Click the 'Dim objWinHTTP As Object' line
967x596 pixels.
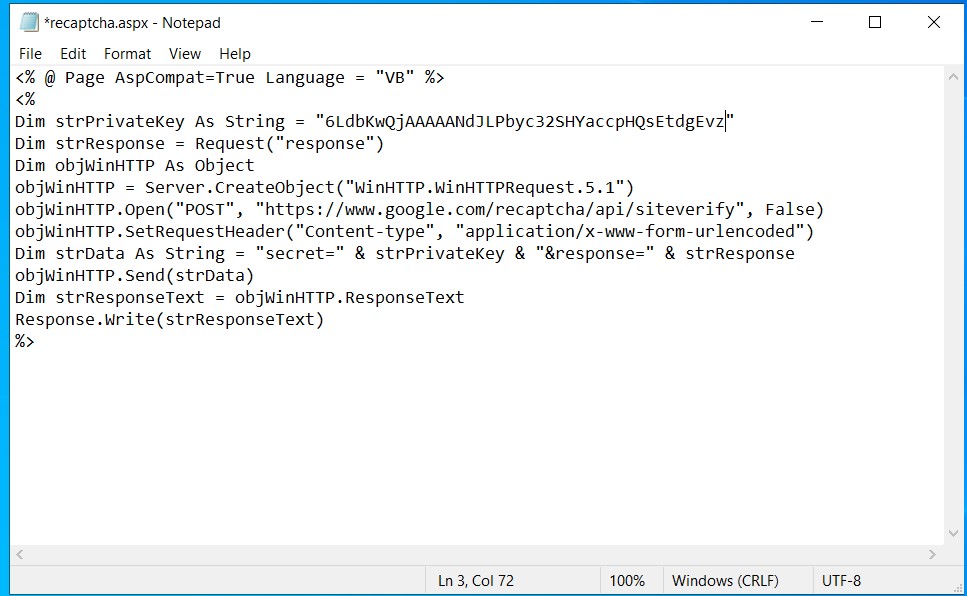134,166
